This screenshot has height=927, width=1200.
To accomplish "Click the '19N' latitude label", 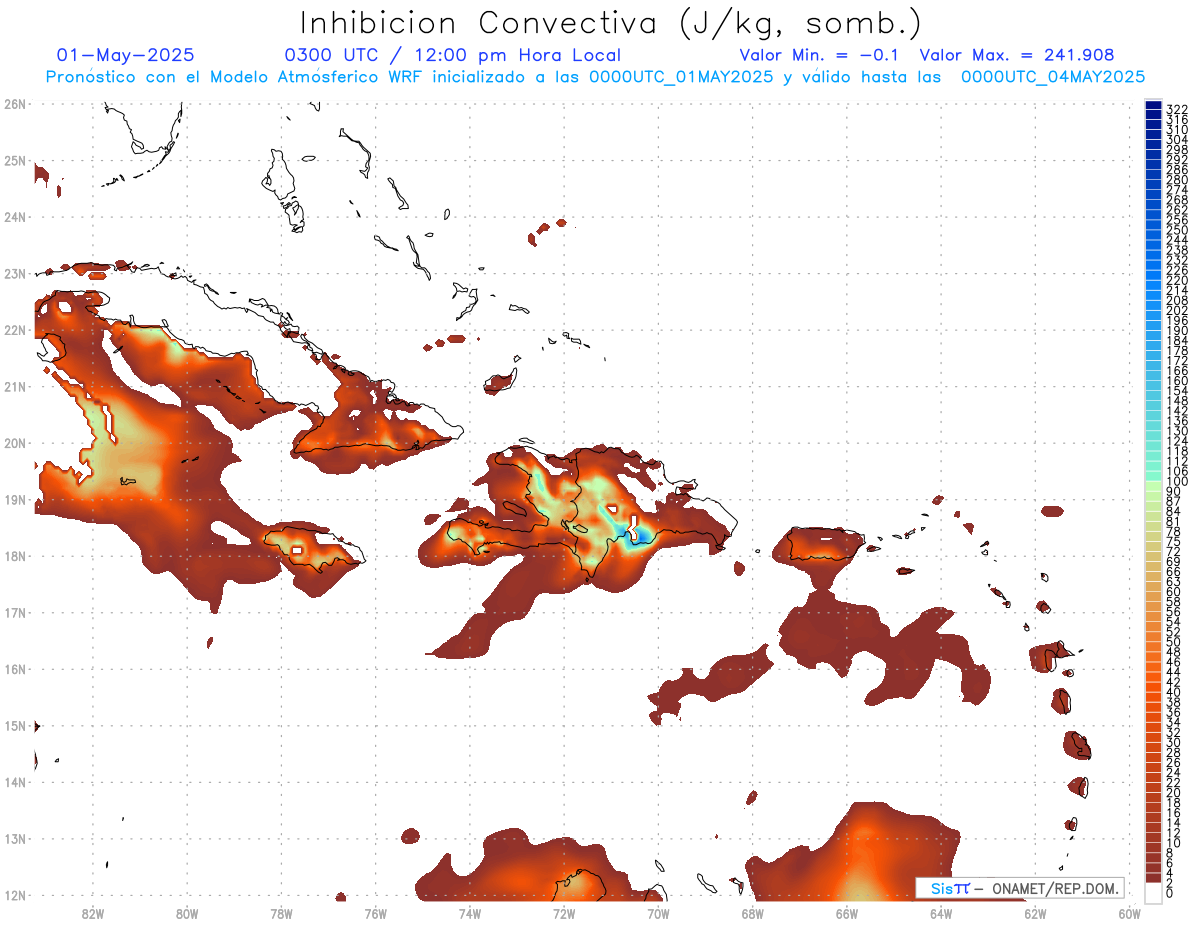I will pyautogui.click(x=14, y=499).
